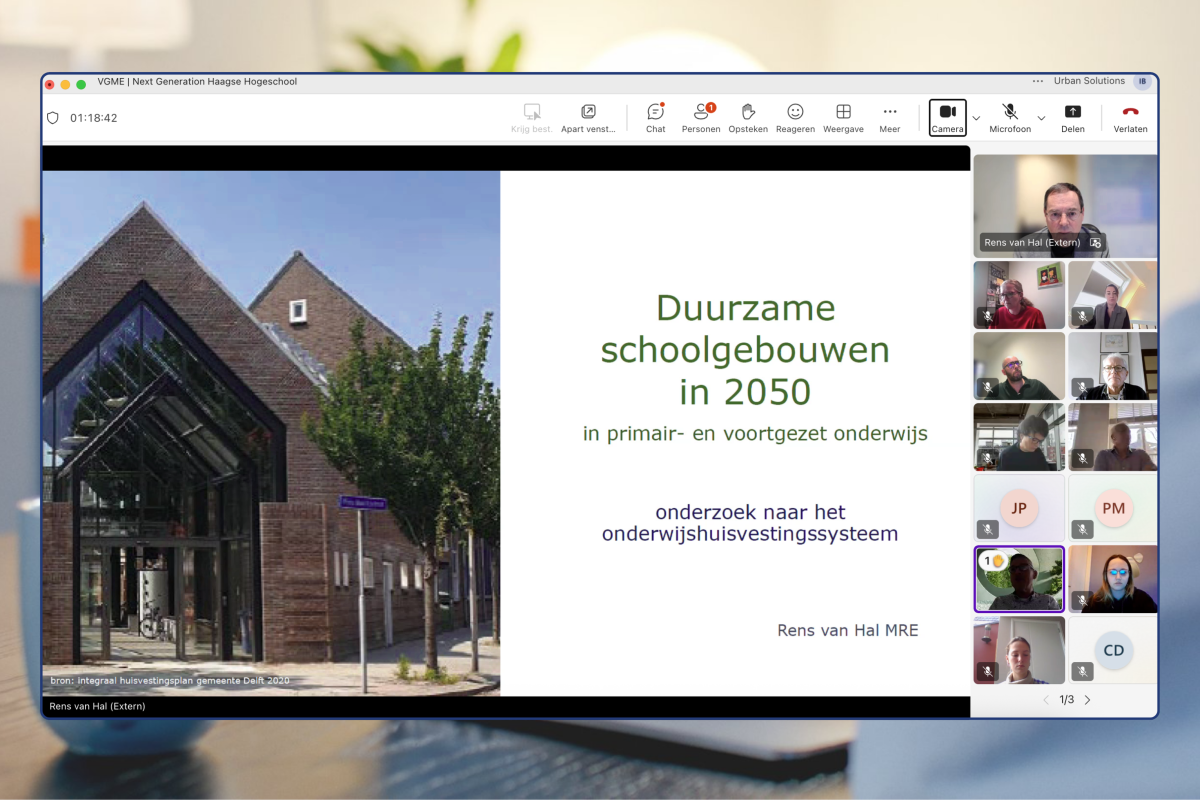Viewport: 1200px width, 800px height.
Task: Toggle the Camera on or off
Action: 947,117
